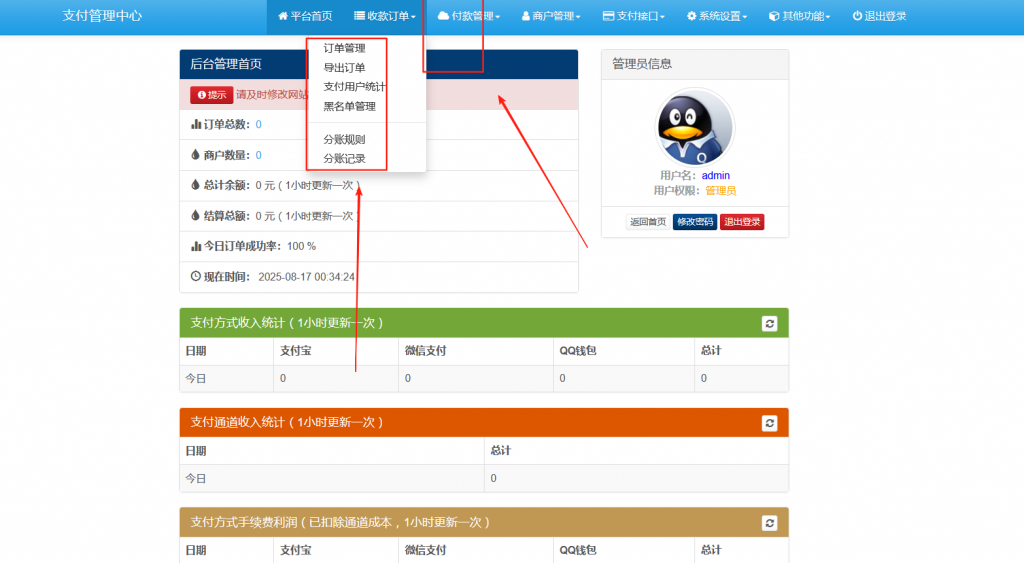Expand the 支付接口 menu

(633, 17)
